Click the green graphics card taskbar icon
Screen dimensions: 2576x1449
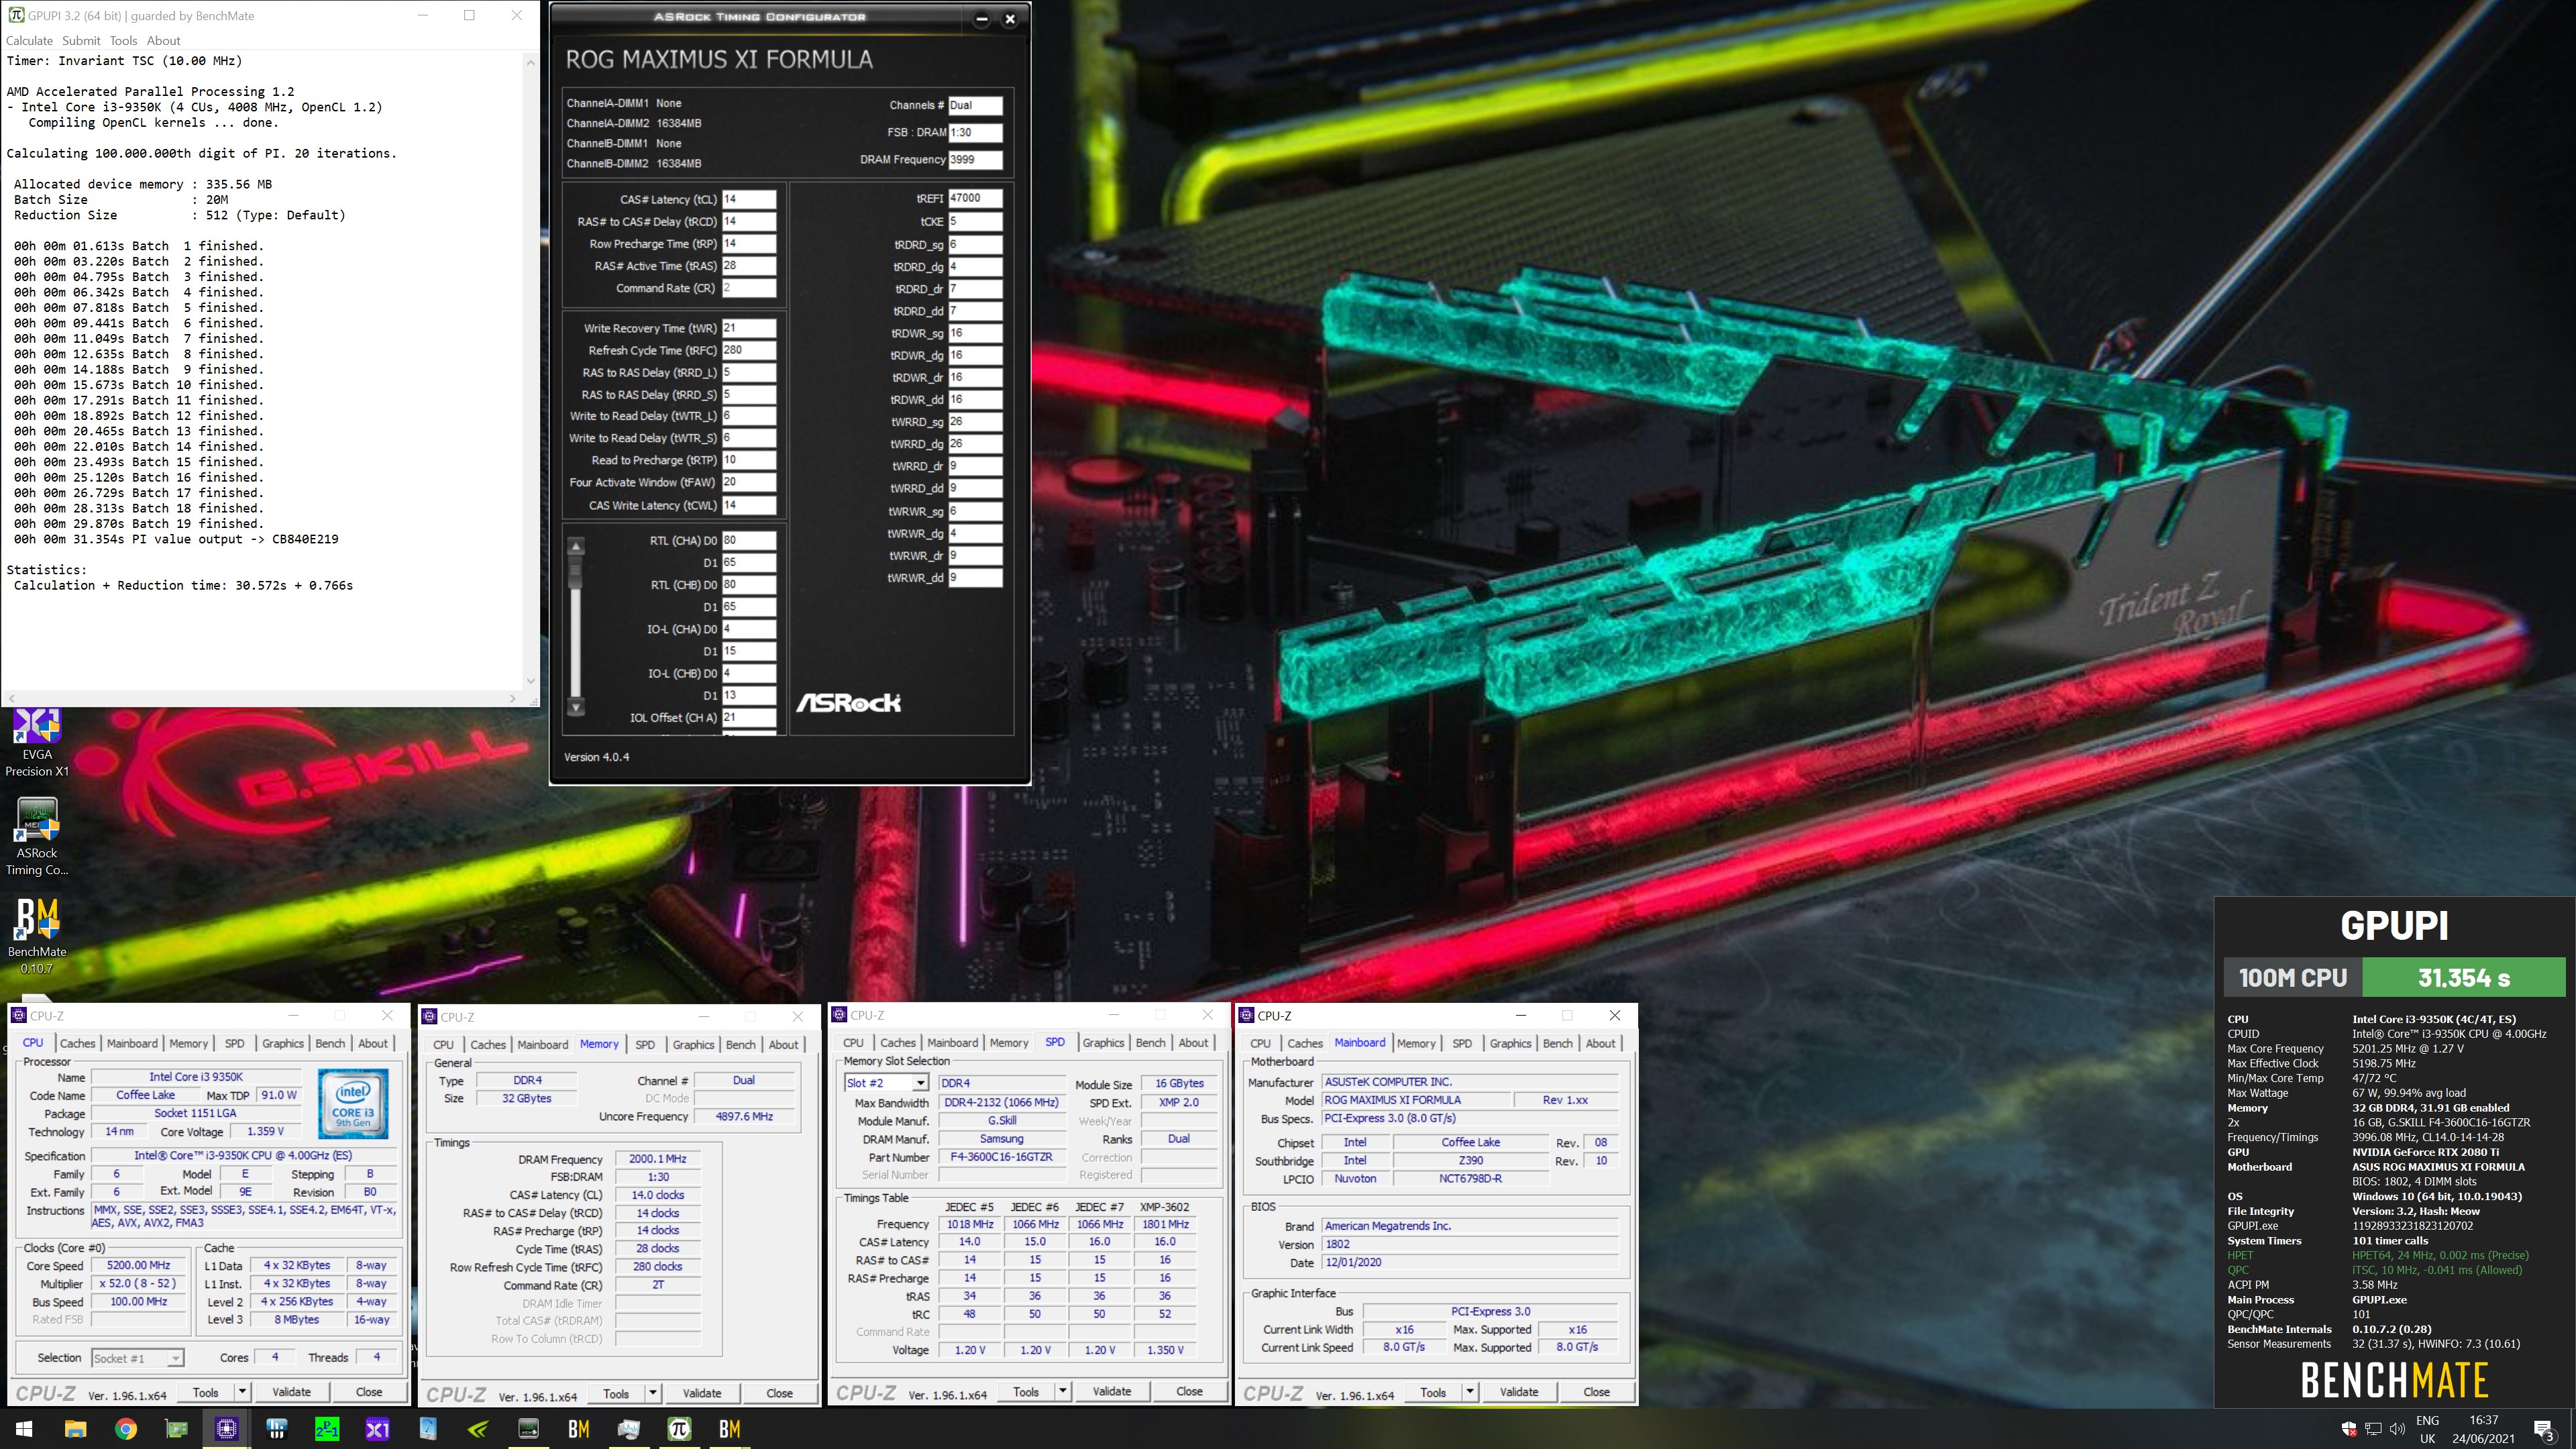pyautogui.click(x=176, y=1429)
